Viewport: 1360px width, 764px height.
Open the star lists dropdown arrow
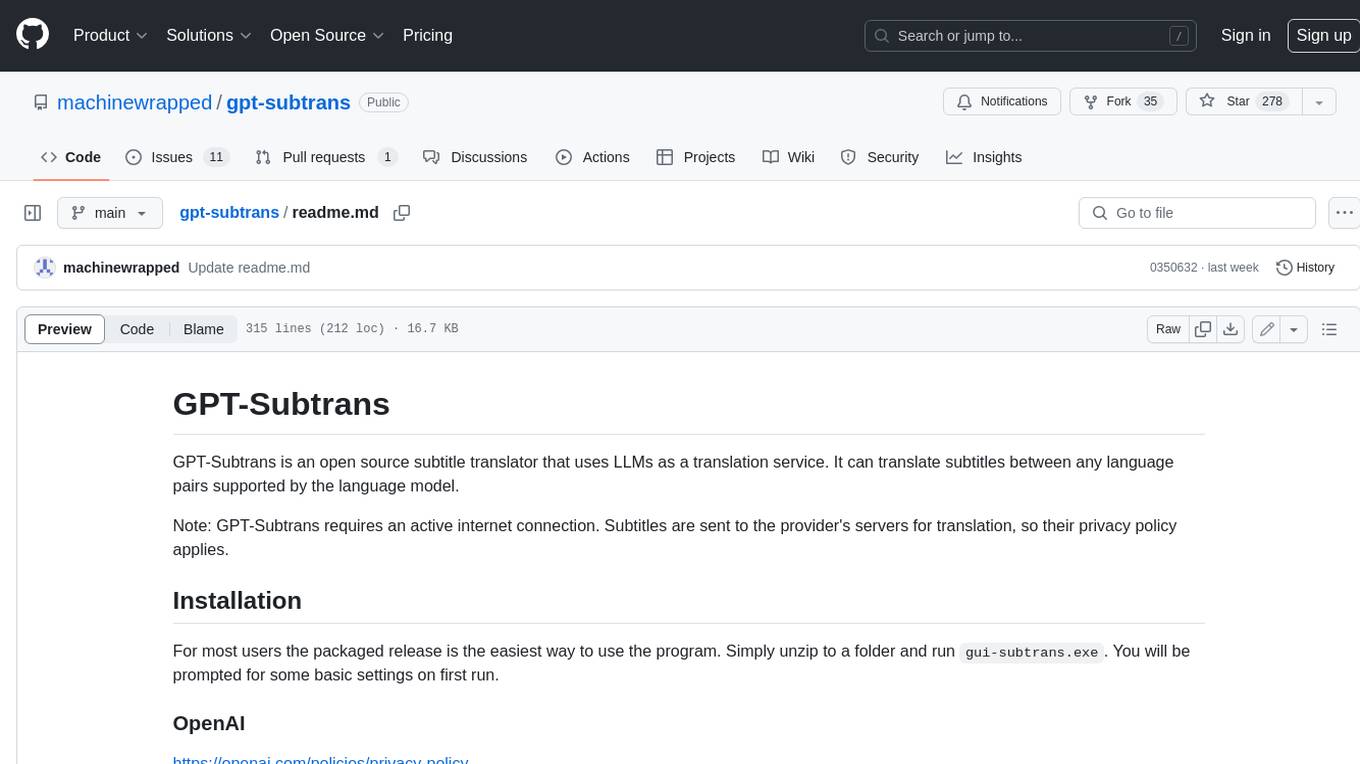pos(1319,102)
